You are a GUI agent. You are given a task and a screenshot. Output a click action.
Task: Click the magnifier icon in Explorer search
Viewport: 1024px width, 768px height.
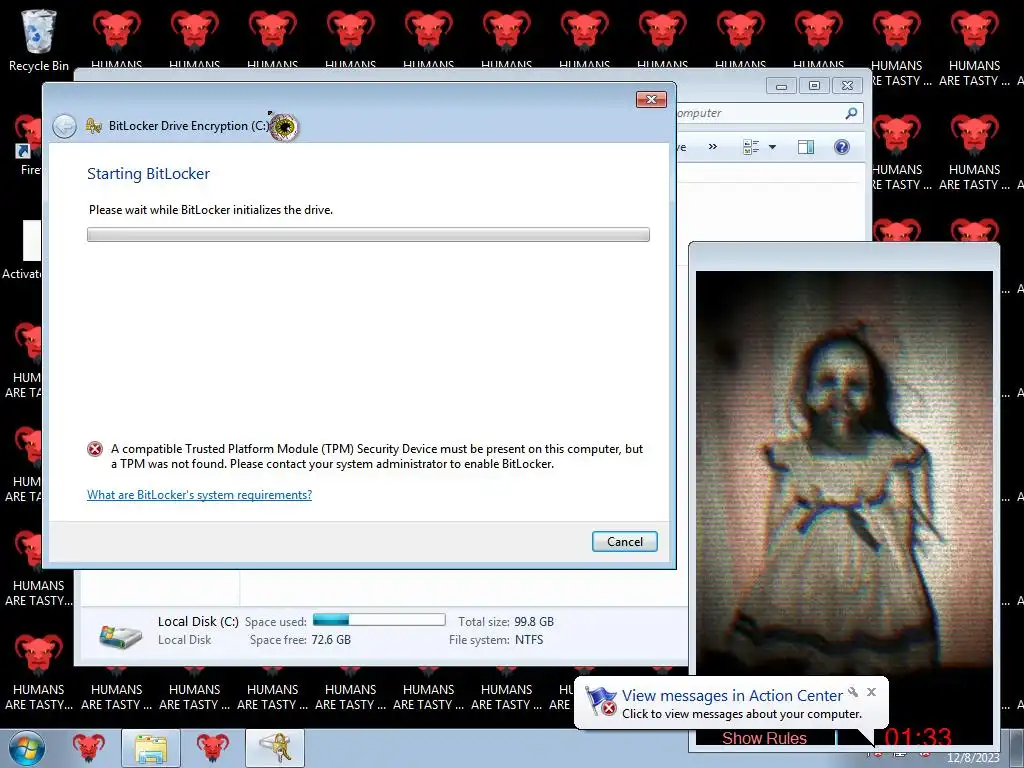(x=851, y=113)
